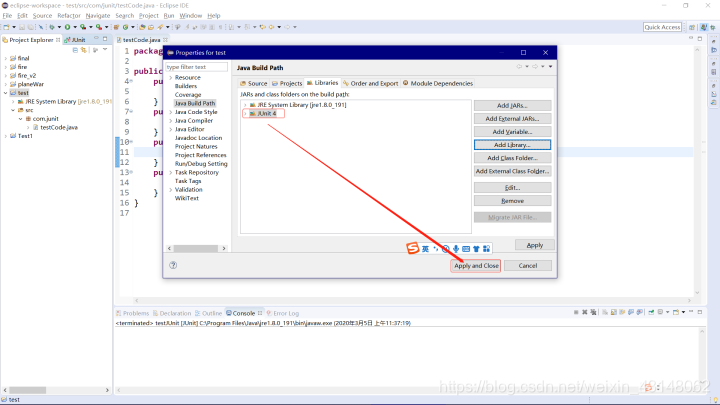The height and width of the screenshot is (405, 720).
Task: Select testCode.java in Project Explorer
Action: coord(59,127)
